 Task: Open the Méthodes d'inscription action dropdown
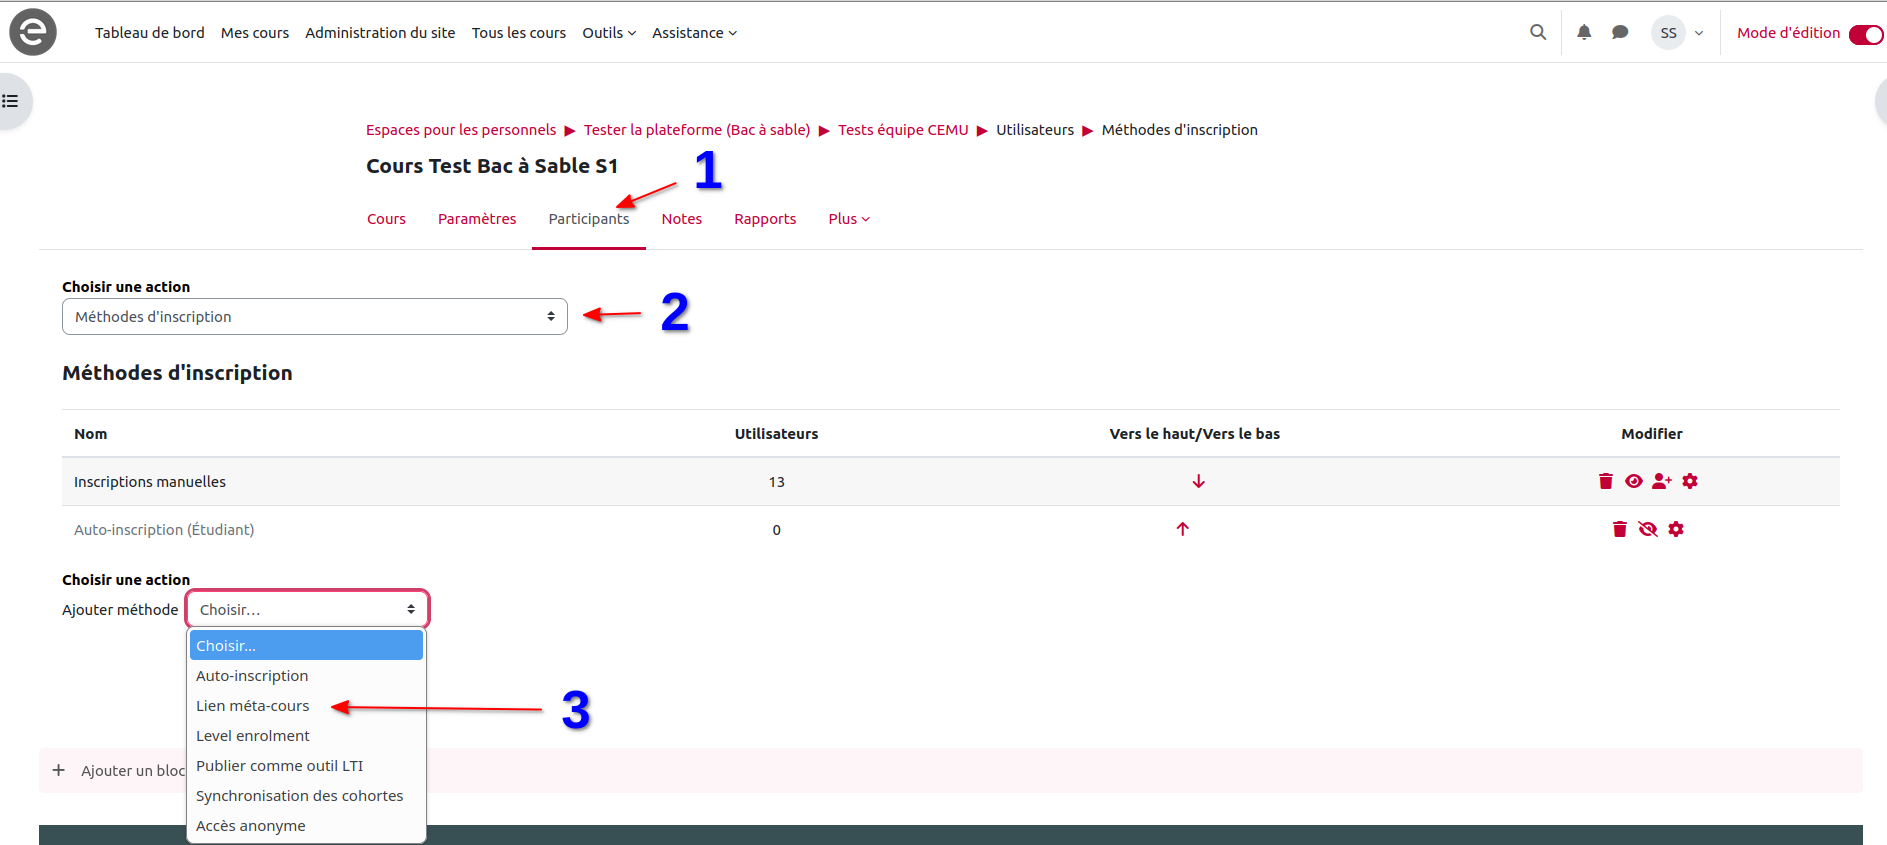[x=314, y=317]
